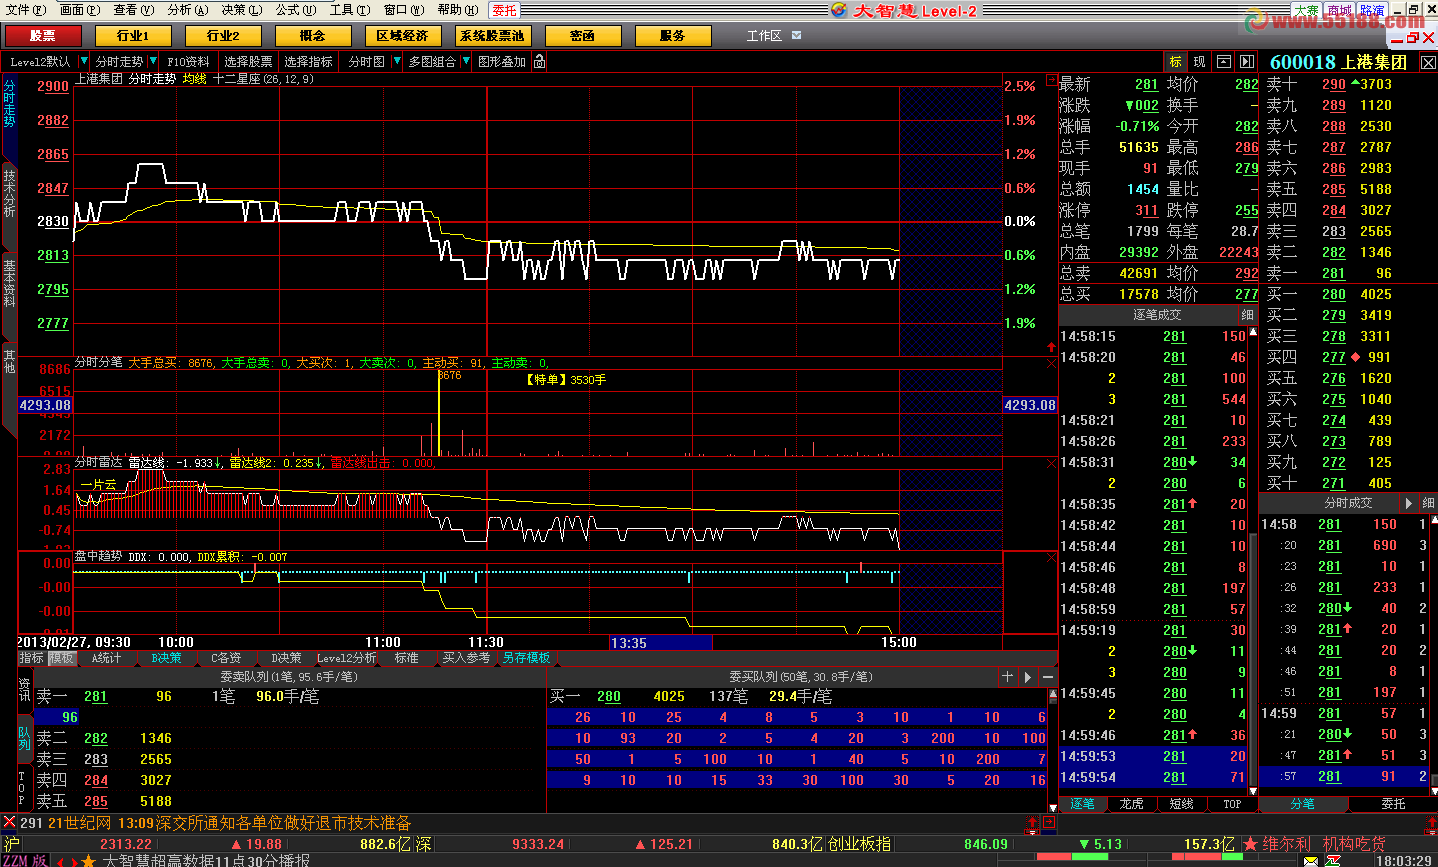1438x867 pixels.
Task: Select the 行业1 category button
Action: (133, 36)
